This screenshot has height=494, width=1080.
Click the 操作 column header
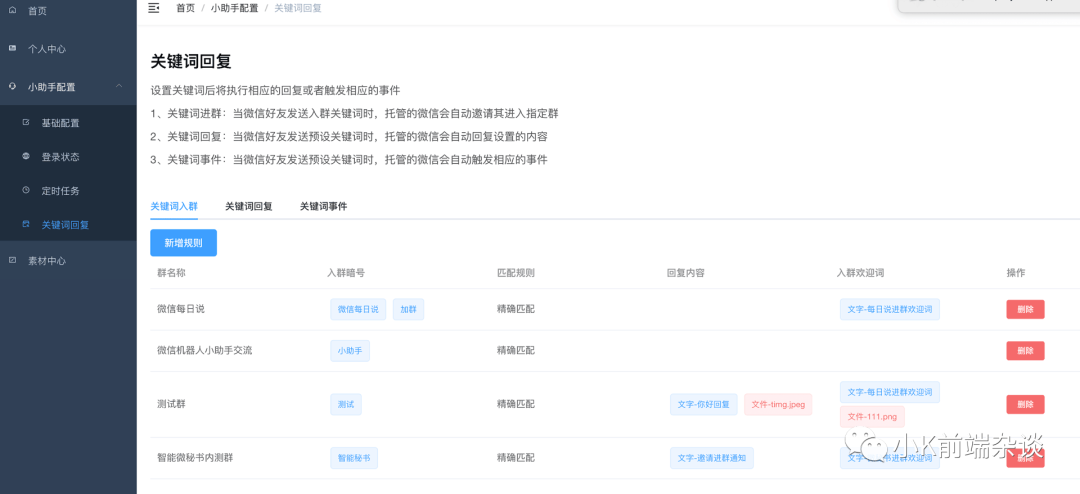[x=1016, y=273]
